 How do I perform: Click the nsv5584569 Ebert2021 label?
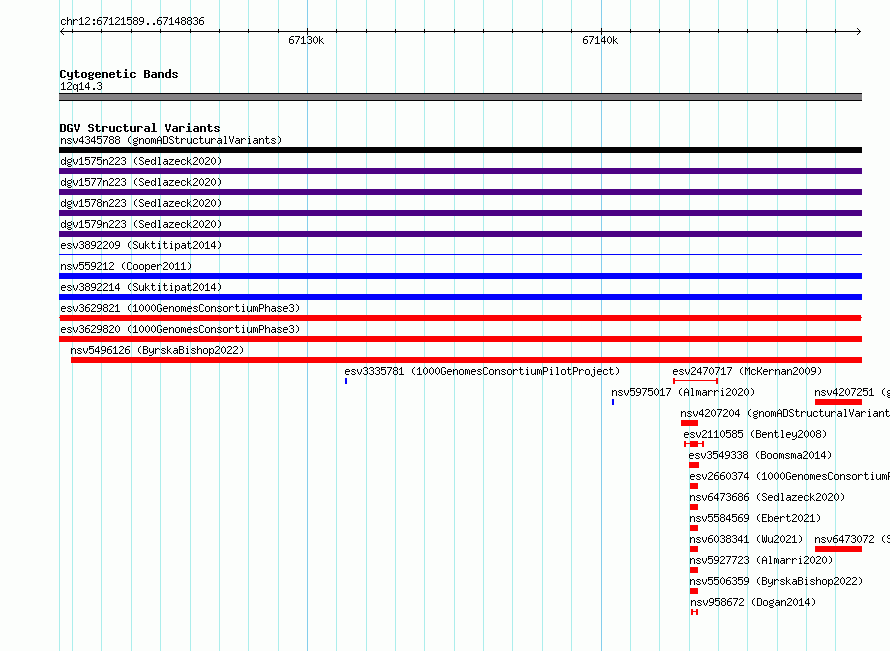pos(755,518)
